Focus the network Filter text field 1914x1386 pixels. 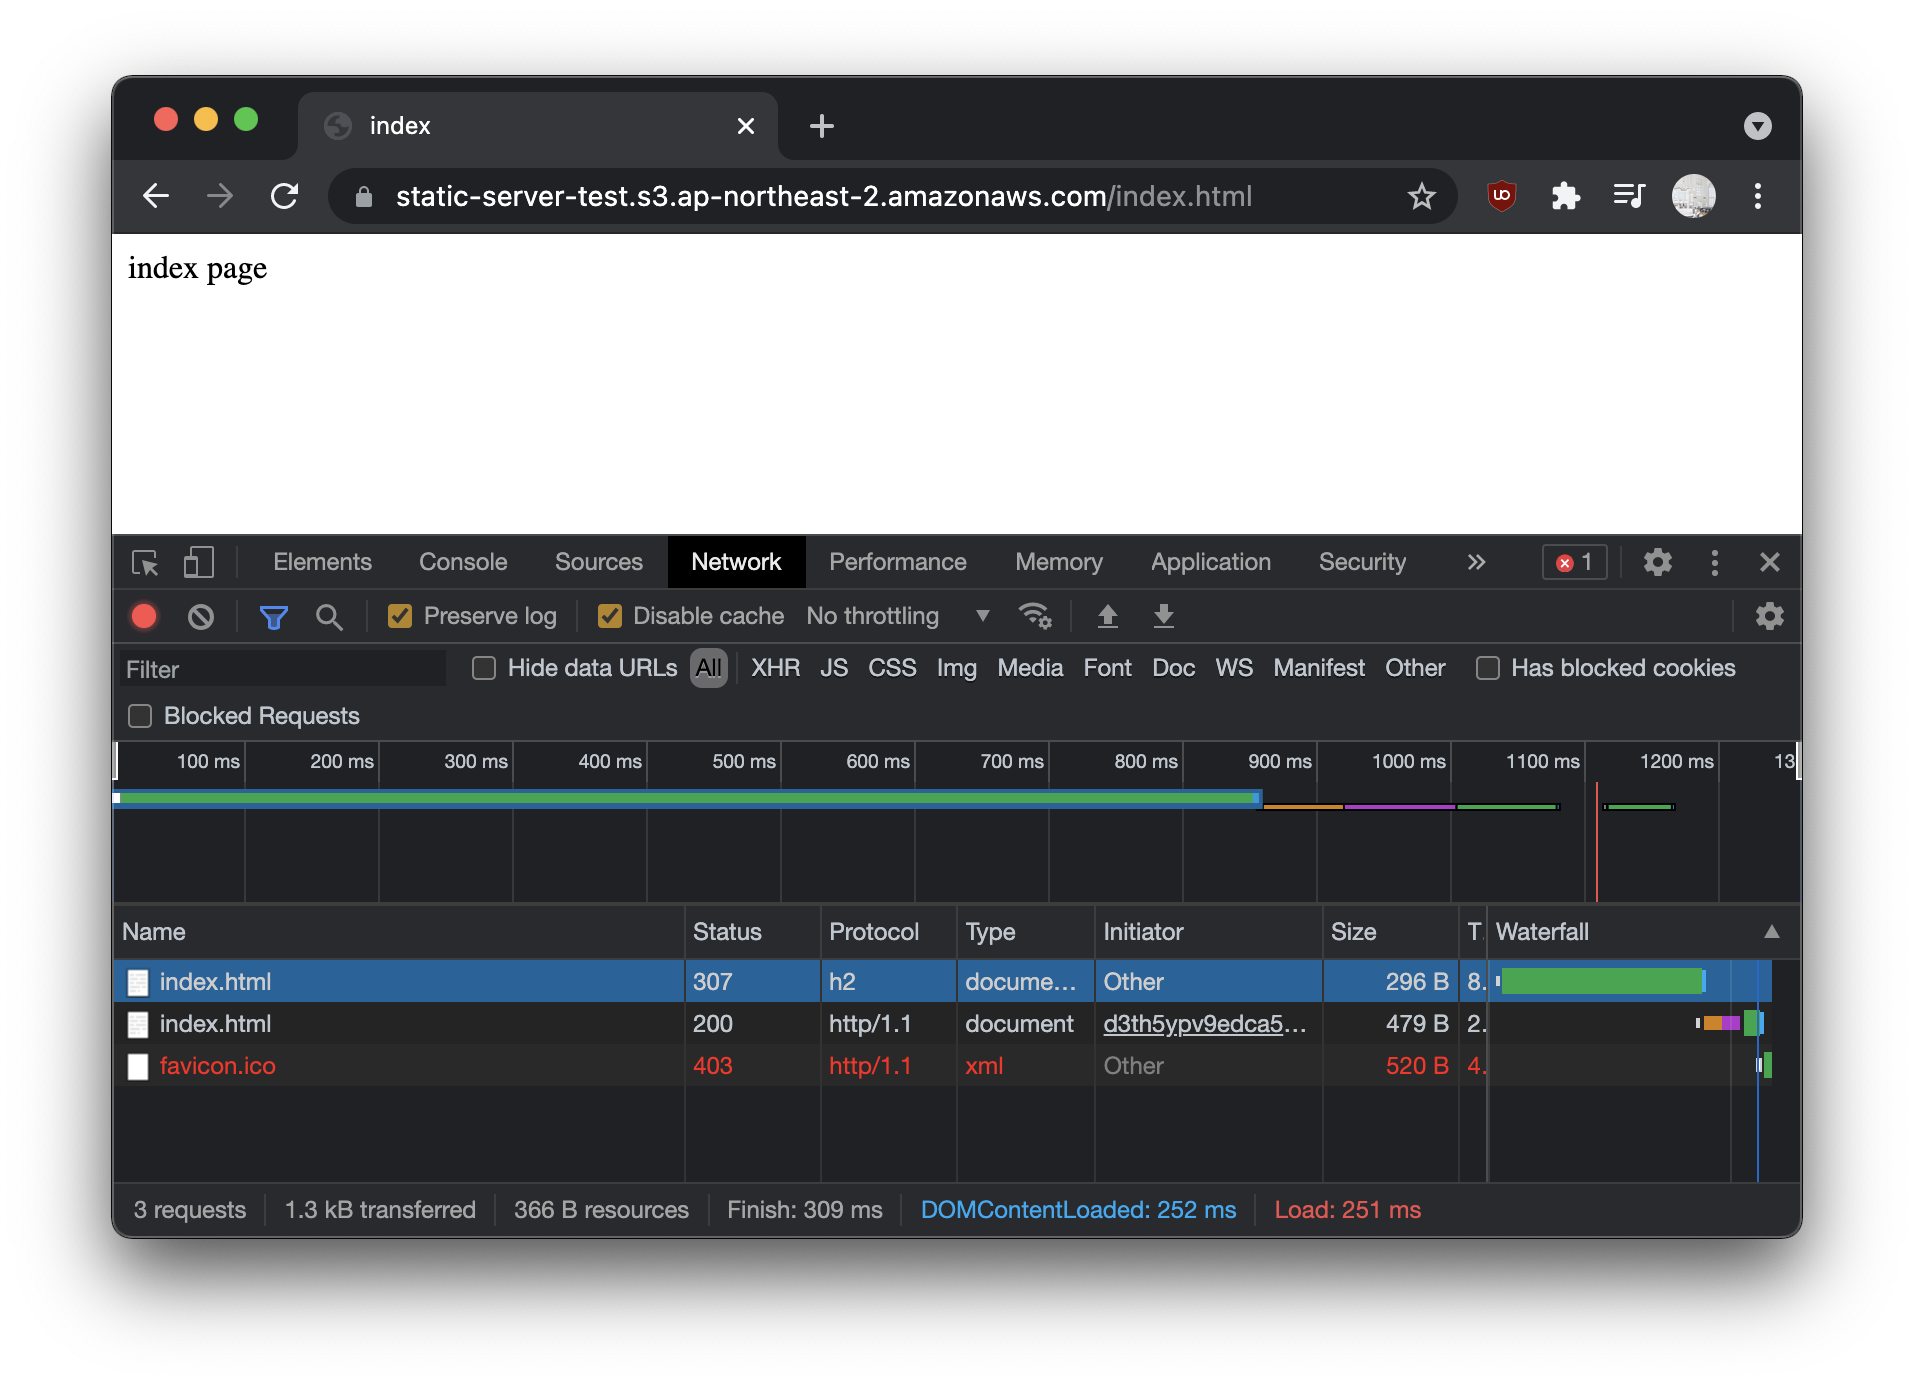tap(282, 669)
